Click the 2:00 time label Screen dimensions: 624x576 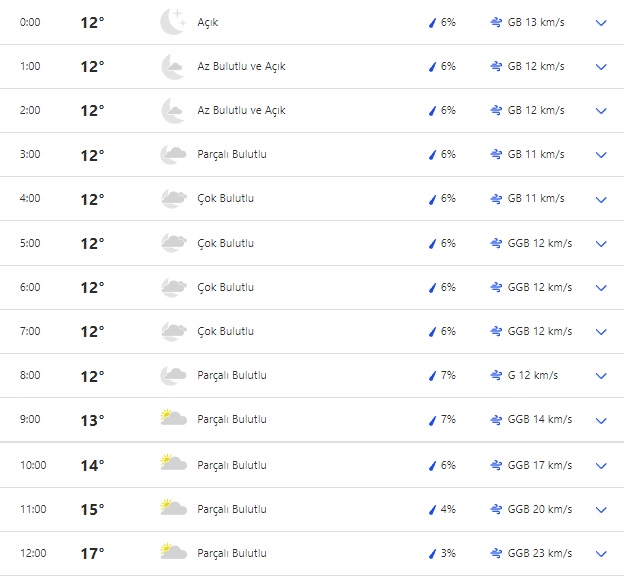coord(31,110)
